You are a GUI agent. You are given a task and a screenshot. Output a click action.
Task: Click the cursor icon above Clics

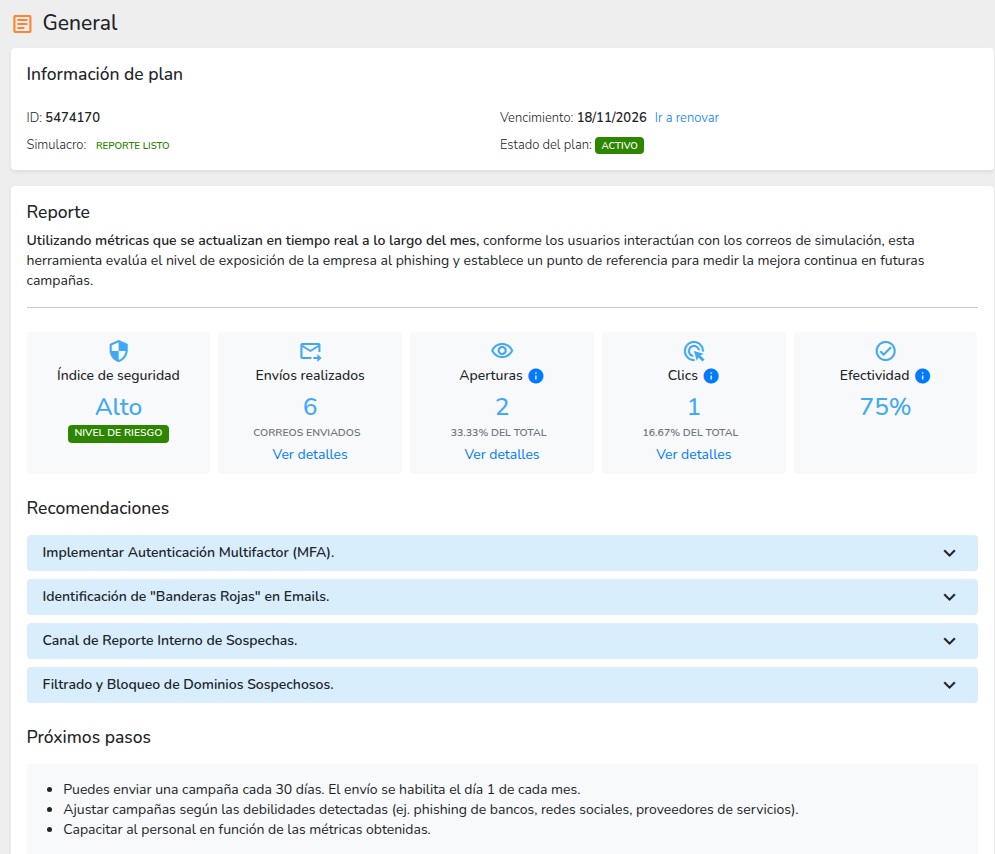694,351
